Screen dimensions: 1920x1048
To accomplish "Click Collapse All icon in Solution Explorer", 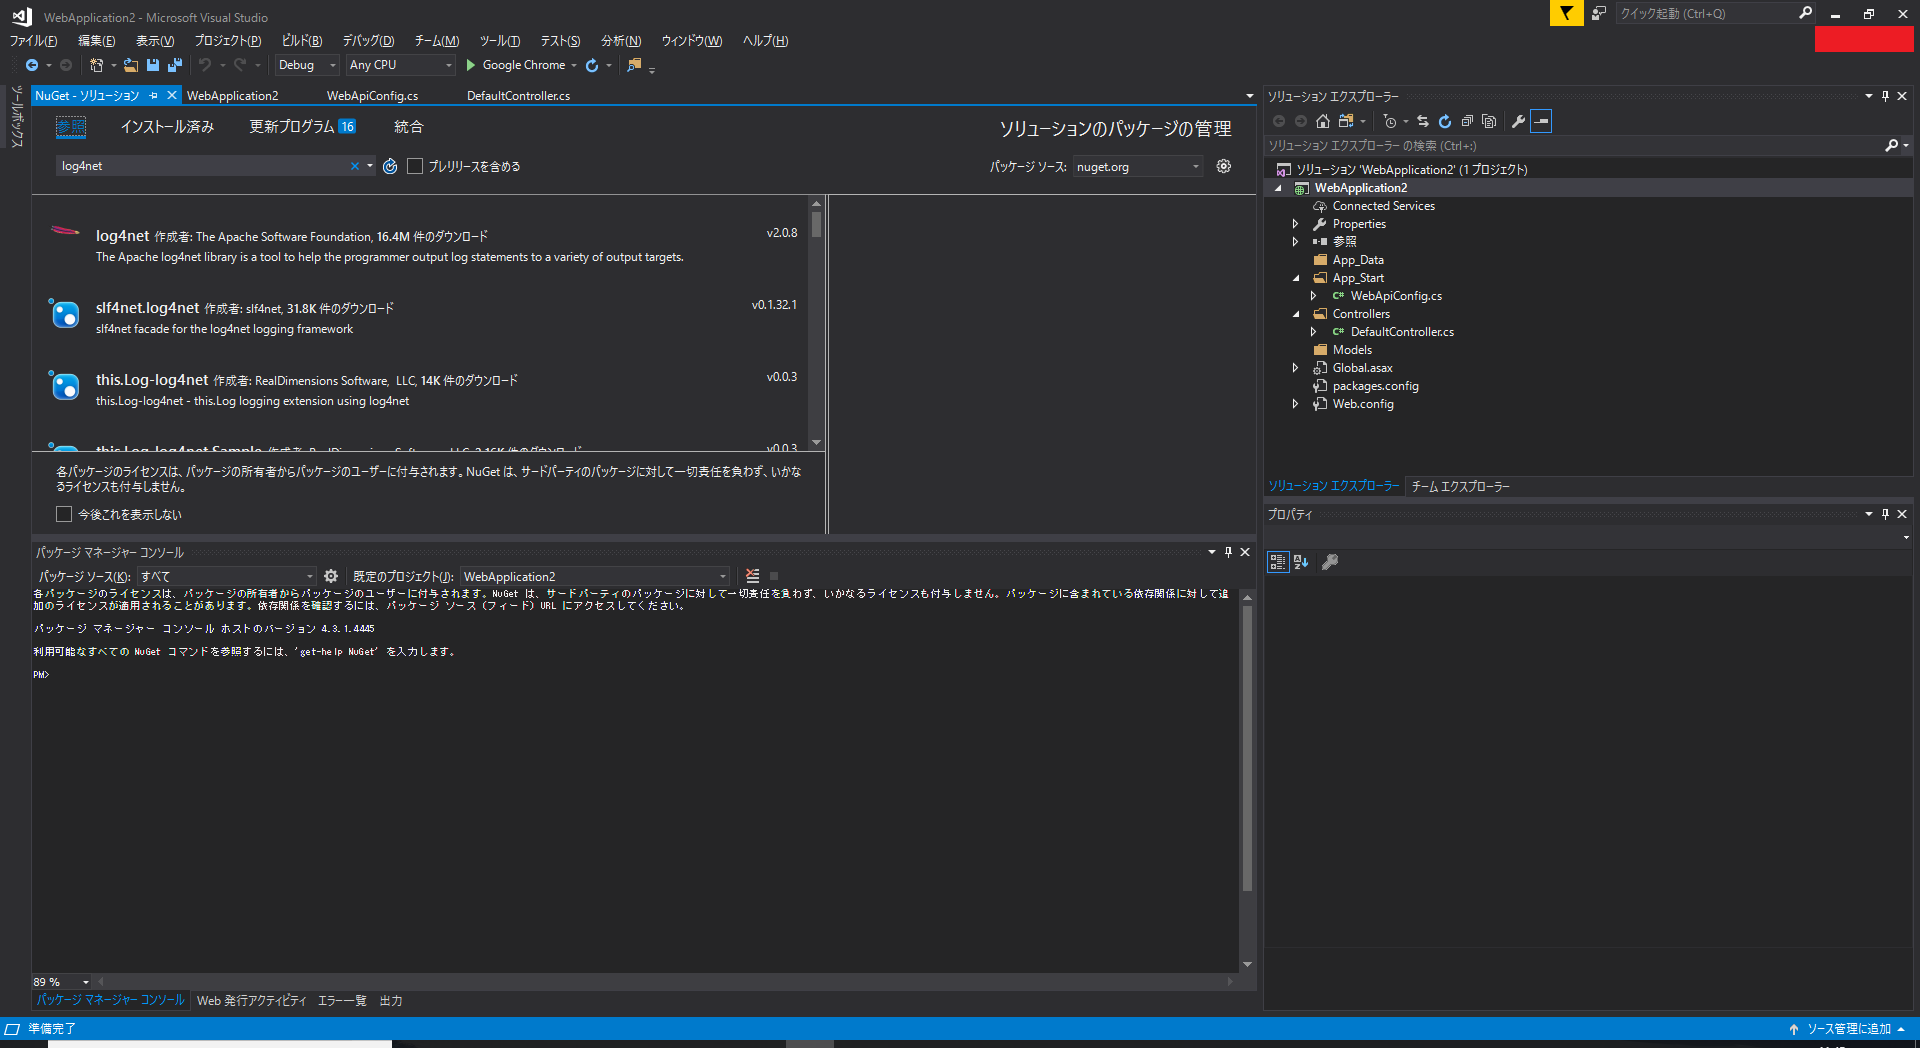I will [x=1467, y=121].
